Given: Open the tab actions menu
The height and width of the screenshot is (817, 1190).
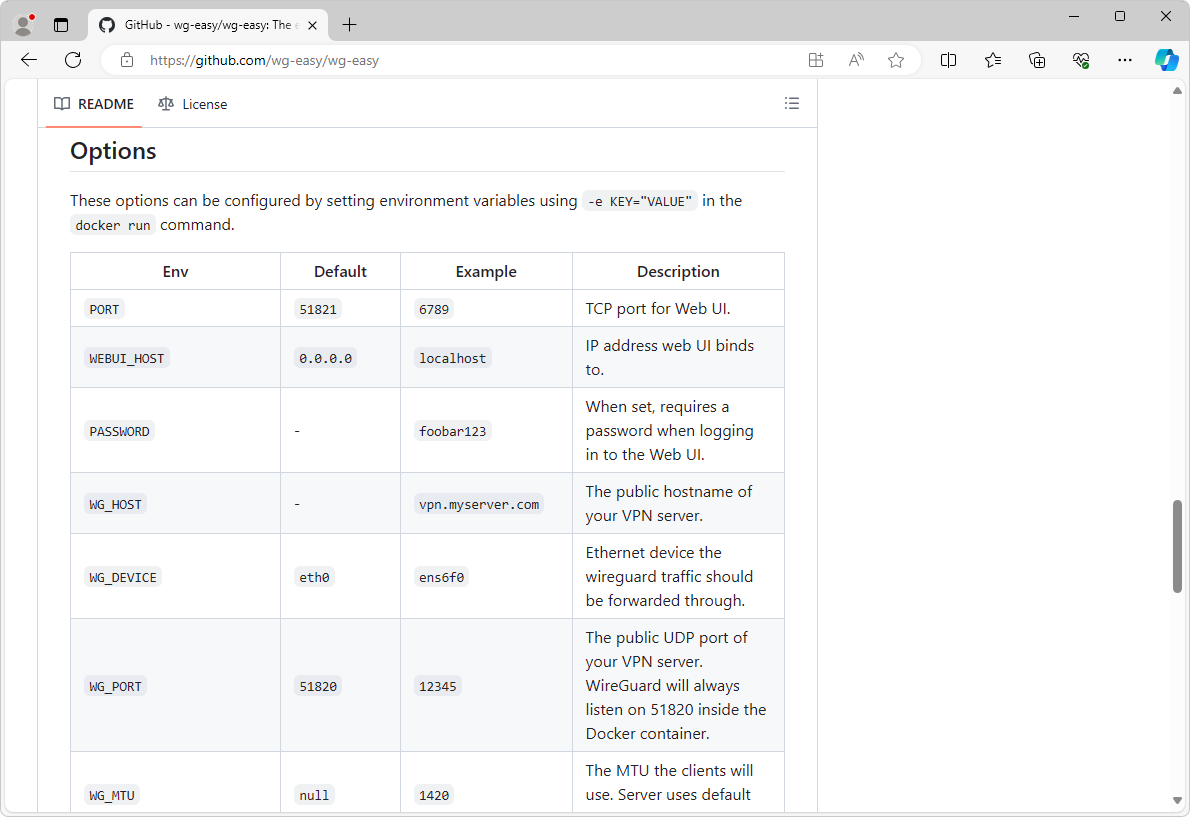Looking at the screenshot, I should pyautogui.click(x=61, y=25).
